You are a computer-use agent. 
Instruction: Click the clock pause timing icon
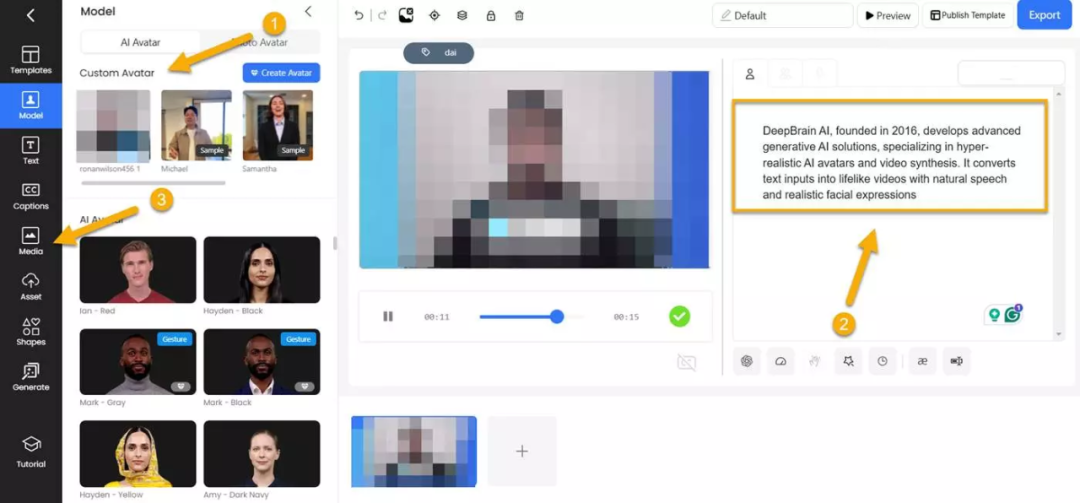tap(882, 361)
